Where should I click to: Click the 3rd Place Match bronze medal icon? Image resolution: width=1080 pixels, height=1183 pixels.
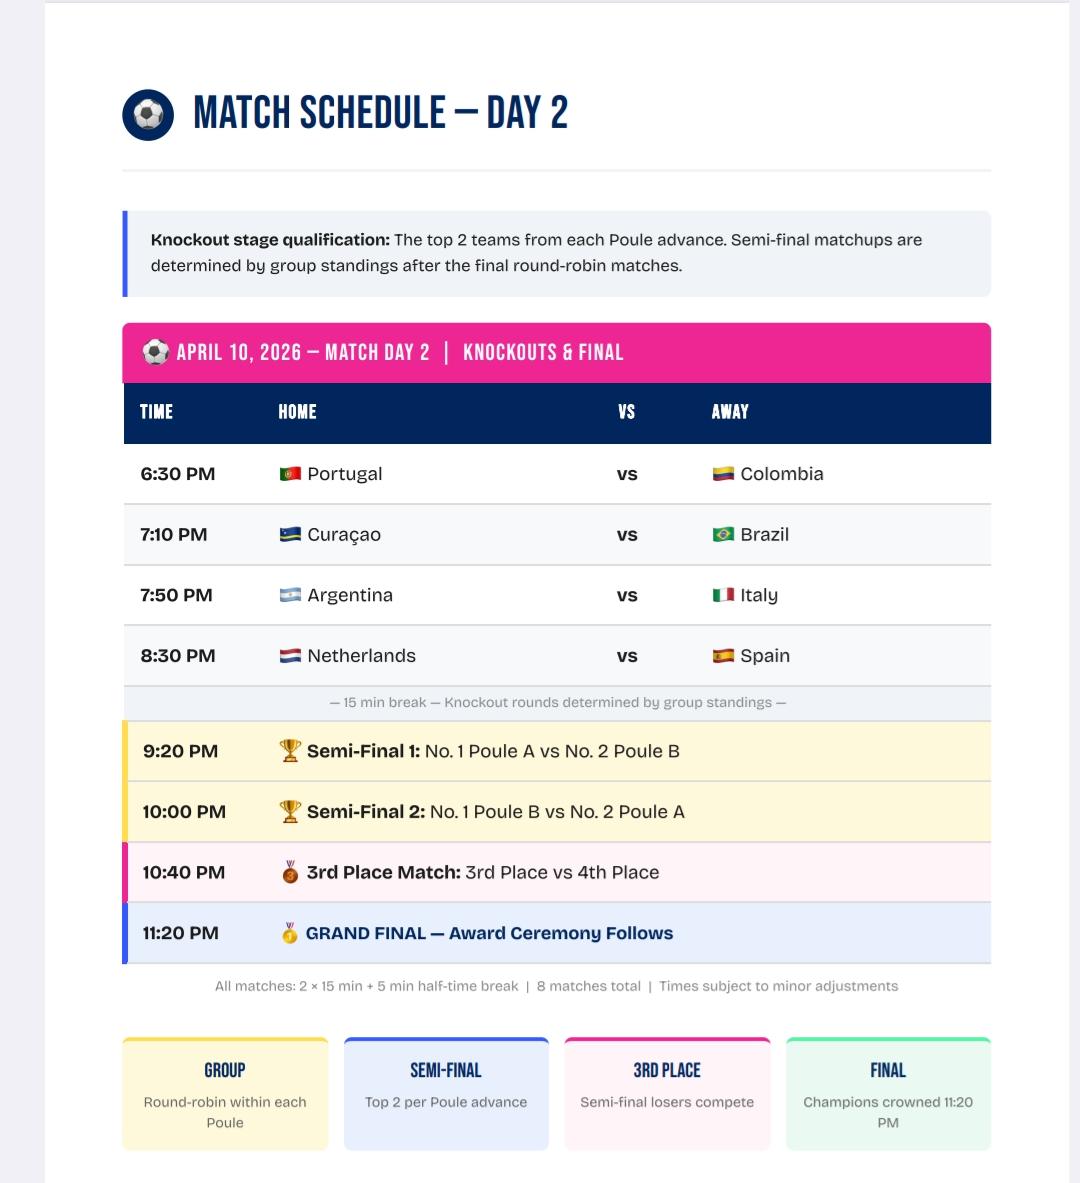coord(290,872)
